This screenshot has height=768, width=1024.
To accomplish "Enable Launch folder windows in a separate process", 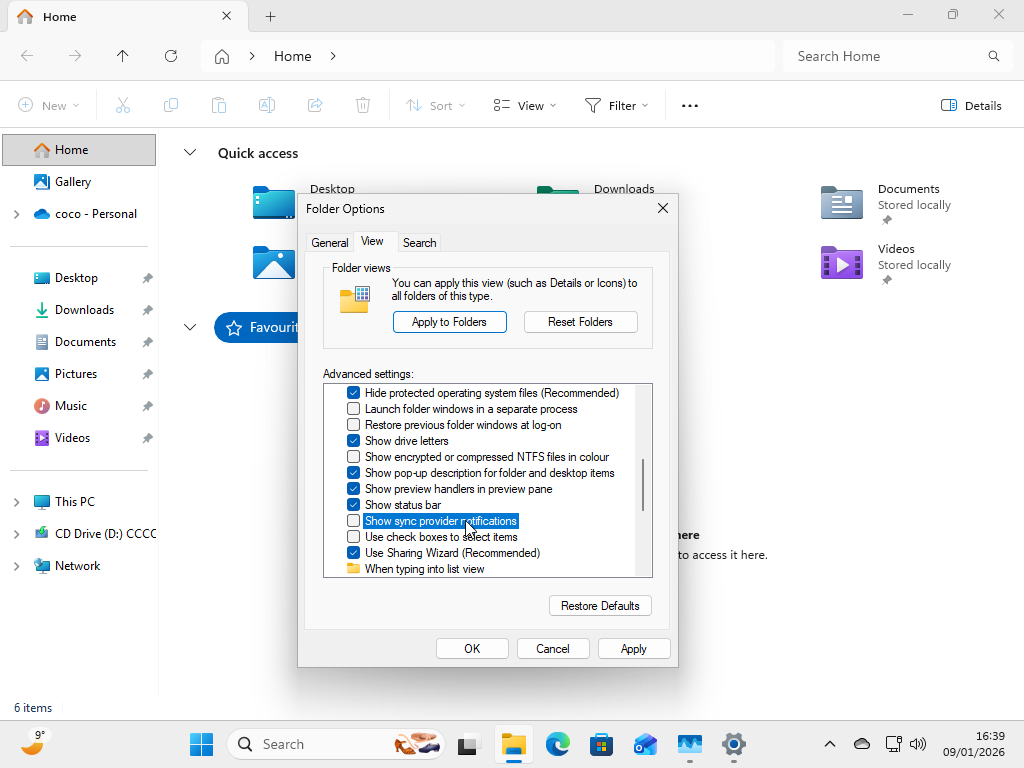I will (x=353, y=408).
